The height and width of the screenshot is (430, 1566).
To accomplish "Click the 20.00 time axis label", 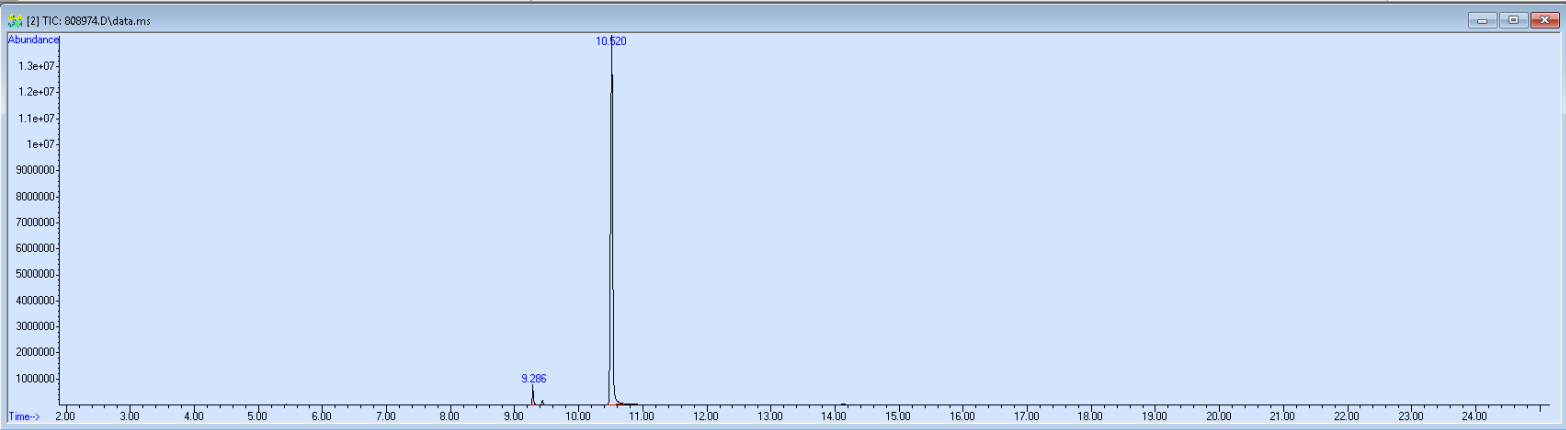I will 1218,415.
